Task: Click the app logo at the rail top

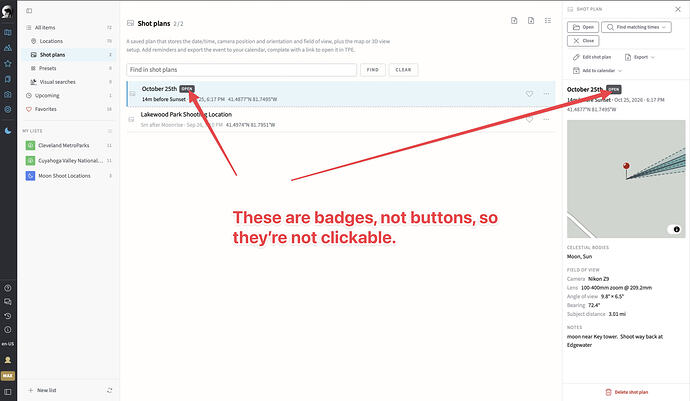Action: pyautogui.click(x=7, y=11)
